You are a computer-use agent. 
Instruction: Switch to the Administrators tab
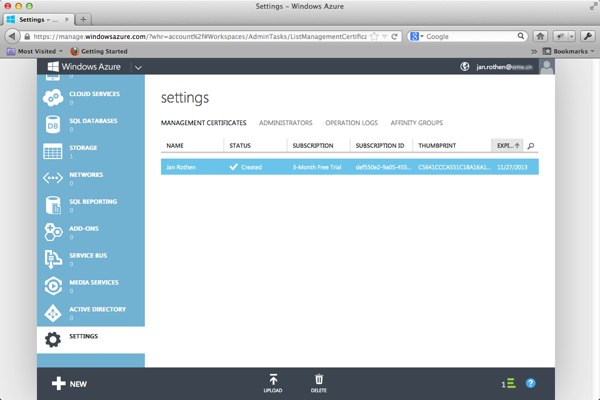pos(285,123)
